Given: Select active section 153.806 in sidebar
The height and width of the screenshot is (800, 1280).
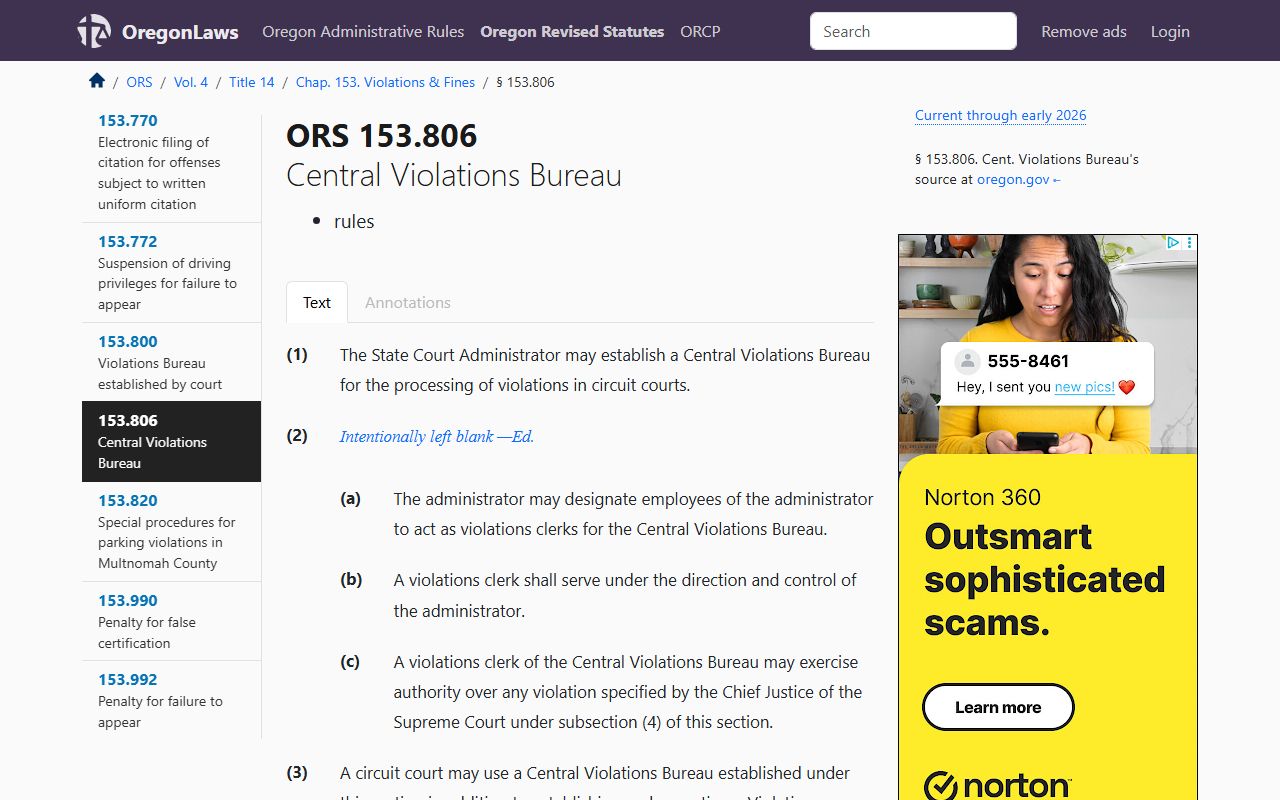Looking at the screenshot, I should click(x=171, y=441).
